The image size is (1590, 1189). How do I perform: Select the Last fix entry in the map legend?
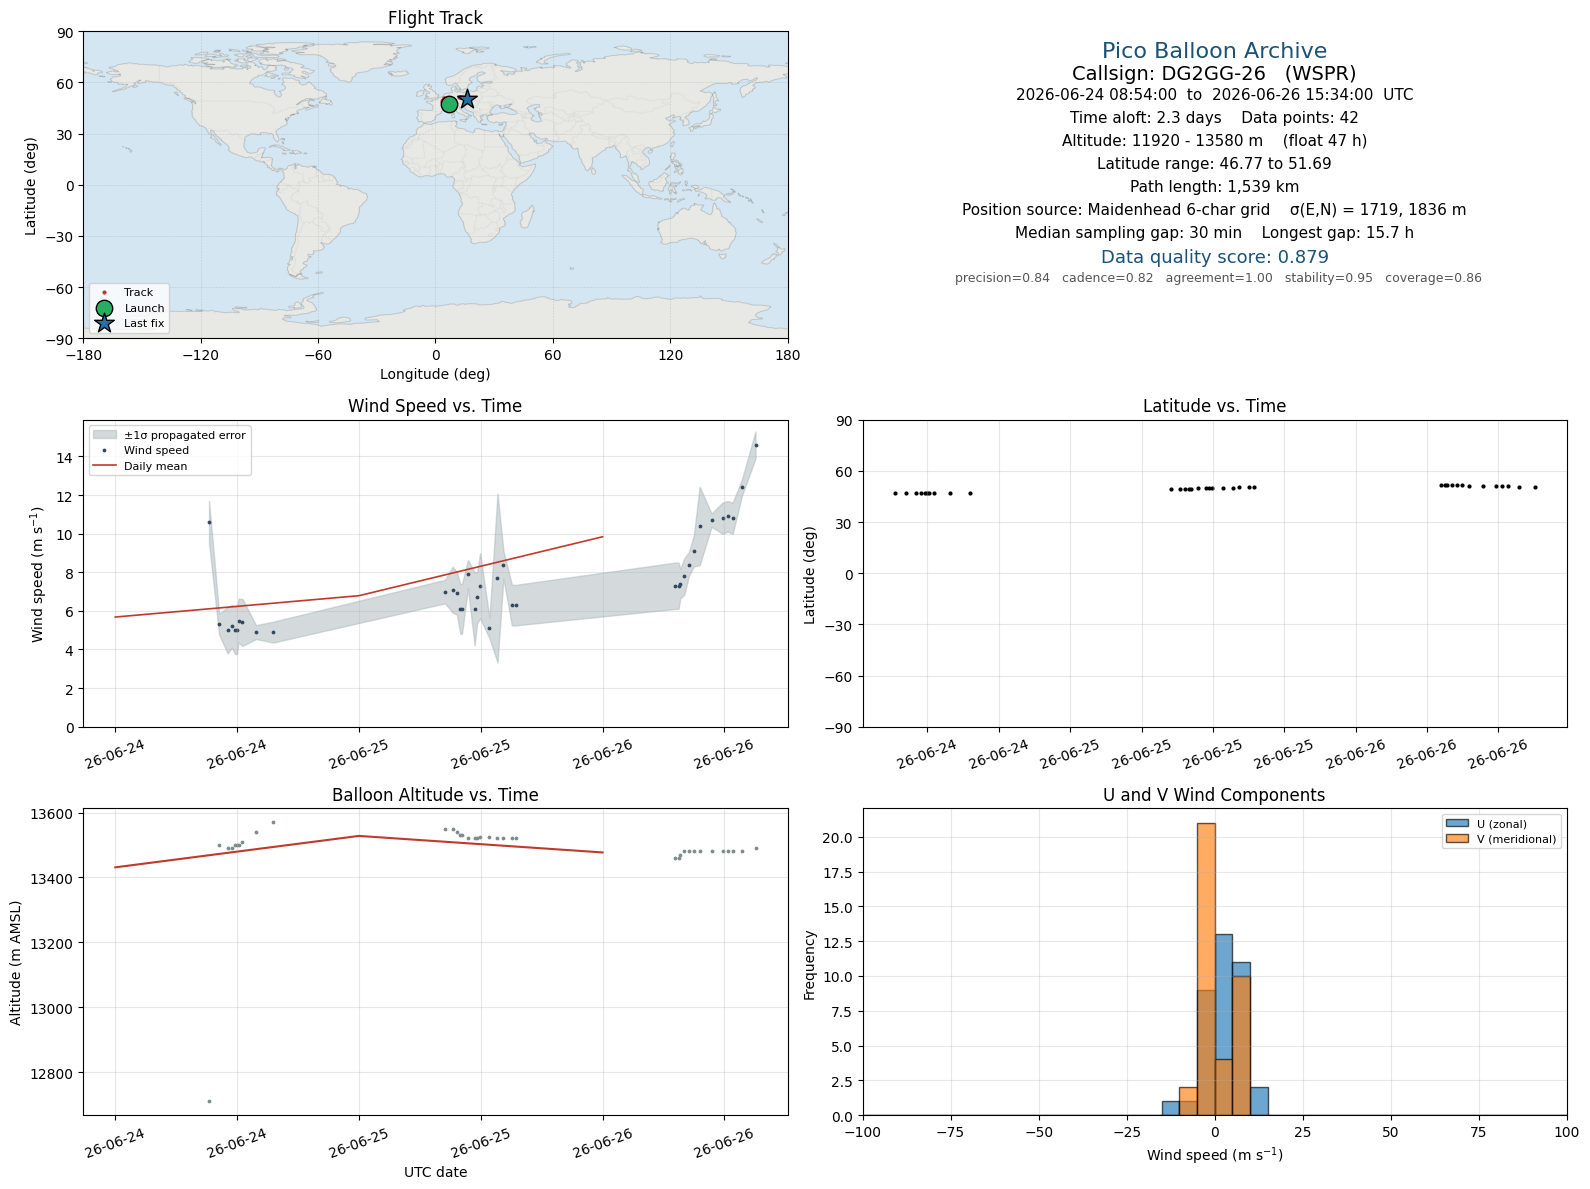pyautogui.click(x=129, y=323)
